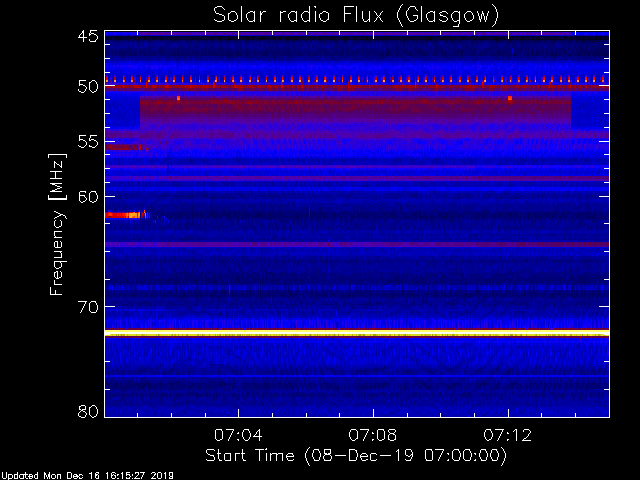The image size is (640, 480).
Task: Click the orange marker near 07:12 at 51 MHz
Action: pyautogui.click(x=510, y=98)
